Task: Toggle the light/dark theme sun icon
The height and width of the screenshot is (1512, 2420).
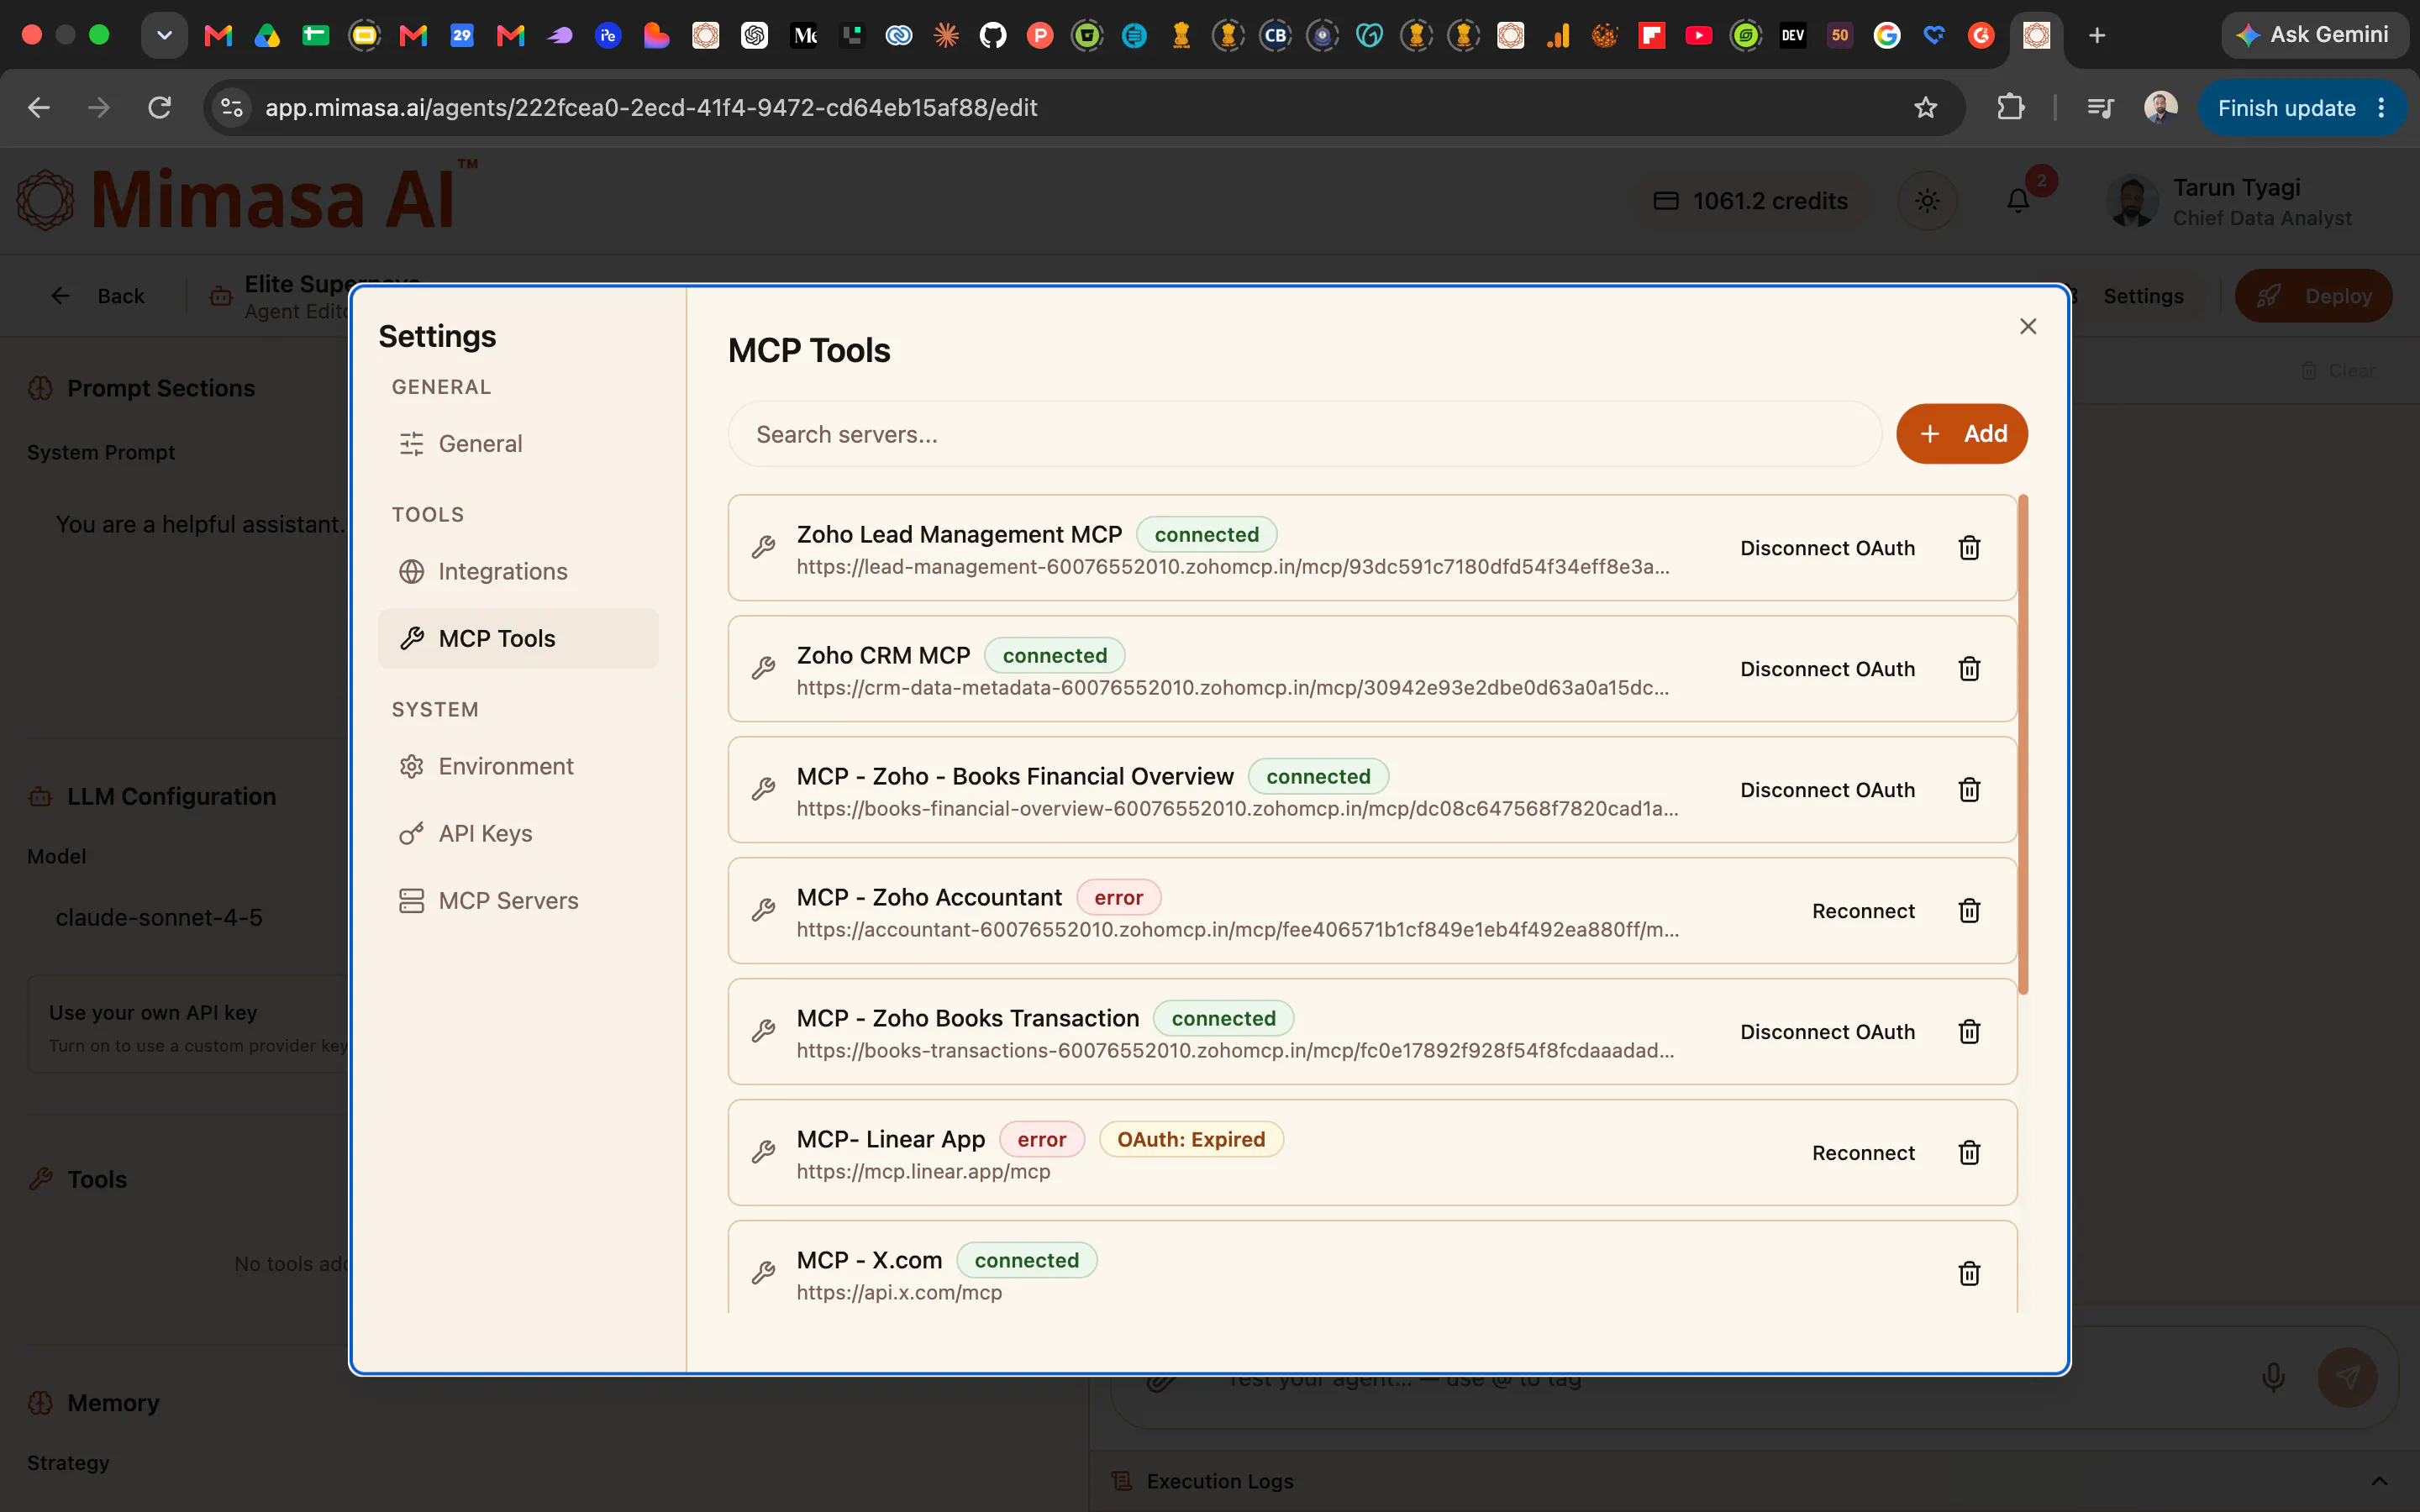Action: (x=1927, y=201)
